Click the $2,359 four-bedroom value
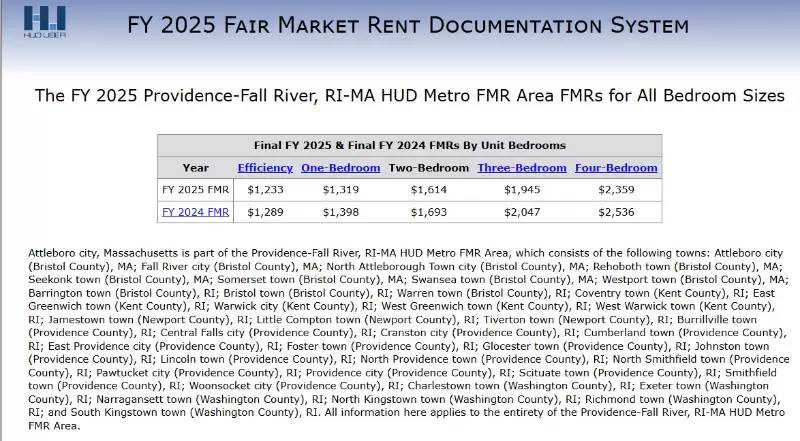 pos(616,190)
